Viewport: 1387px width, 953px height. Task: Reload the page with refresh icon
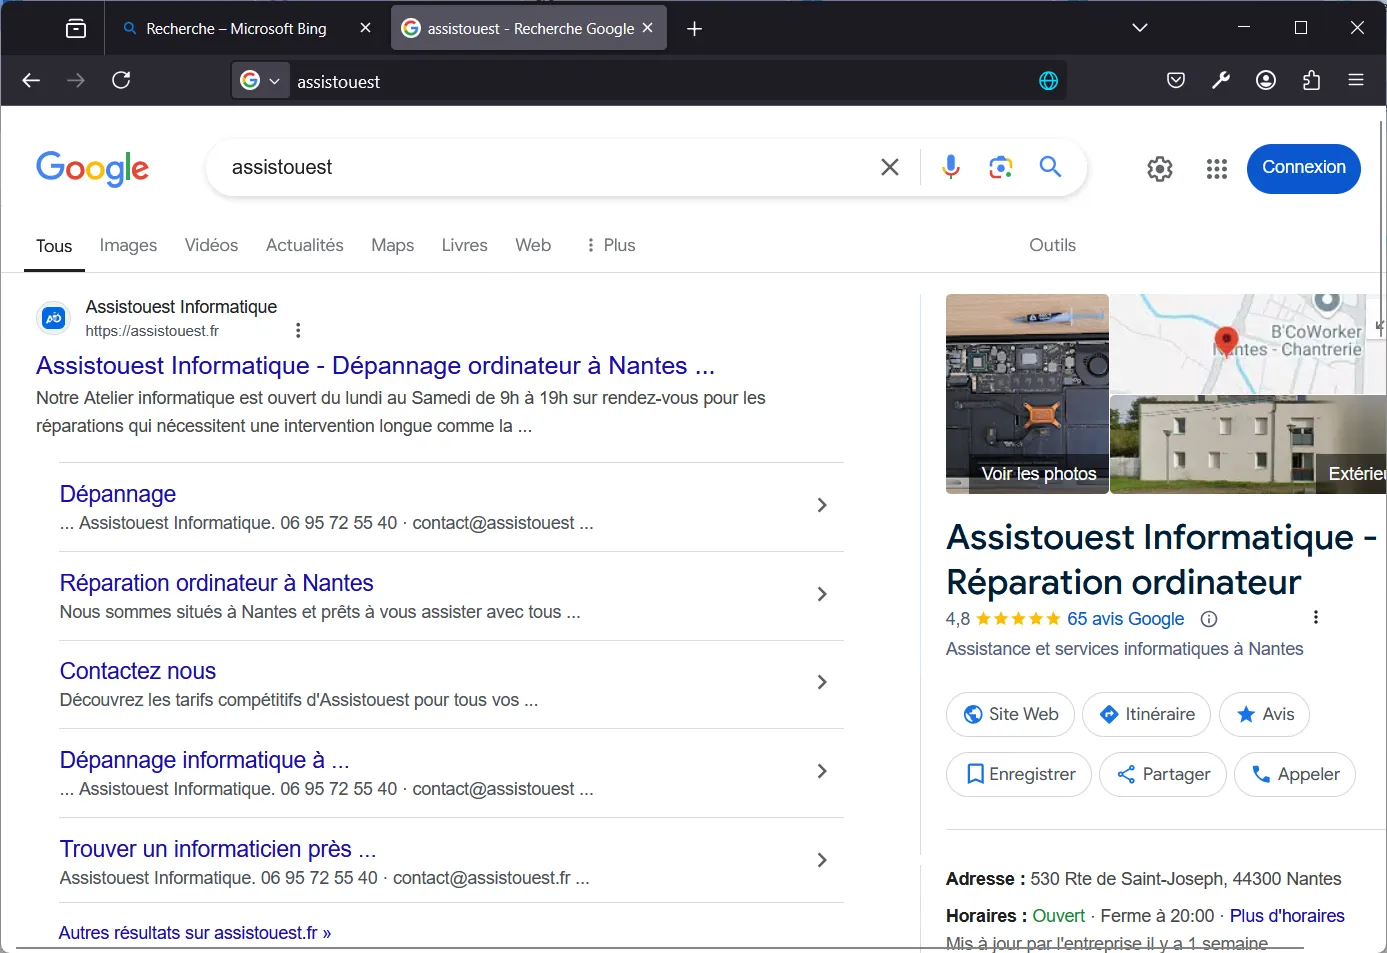pyautogui.click(x=121, y=80)
